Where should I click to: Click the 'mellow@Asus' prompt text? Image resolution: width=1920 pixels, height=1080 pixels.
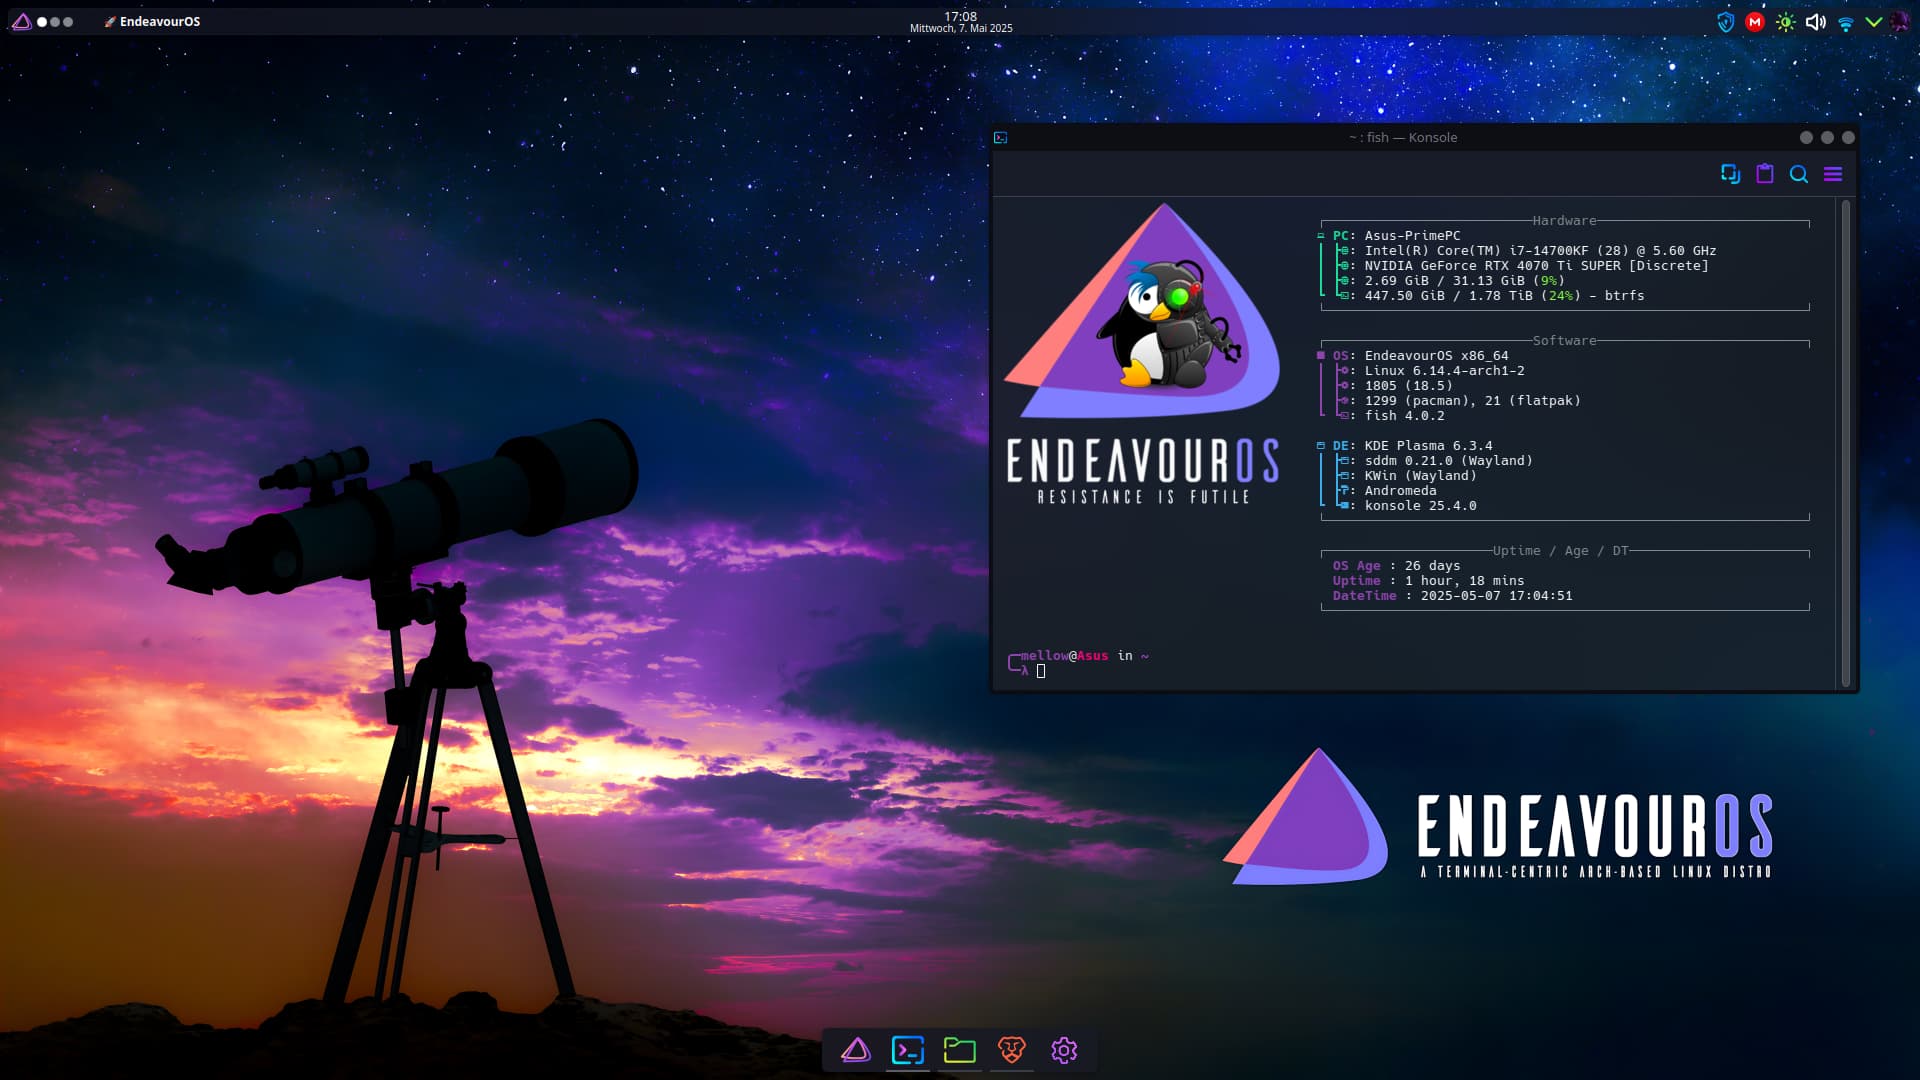coord(1064,656)
